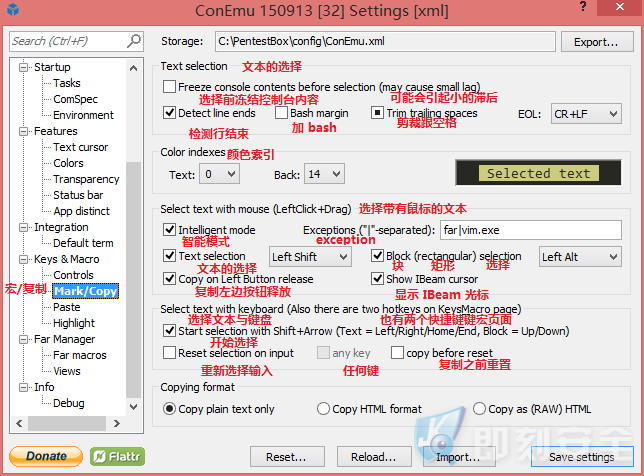Click the Reload... button
The image size is (644, 476).
tap(374, 457)
